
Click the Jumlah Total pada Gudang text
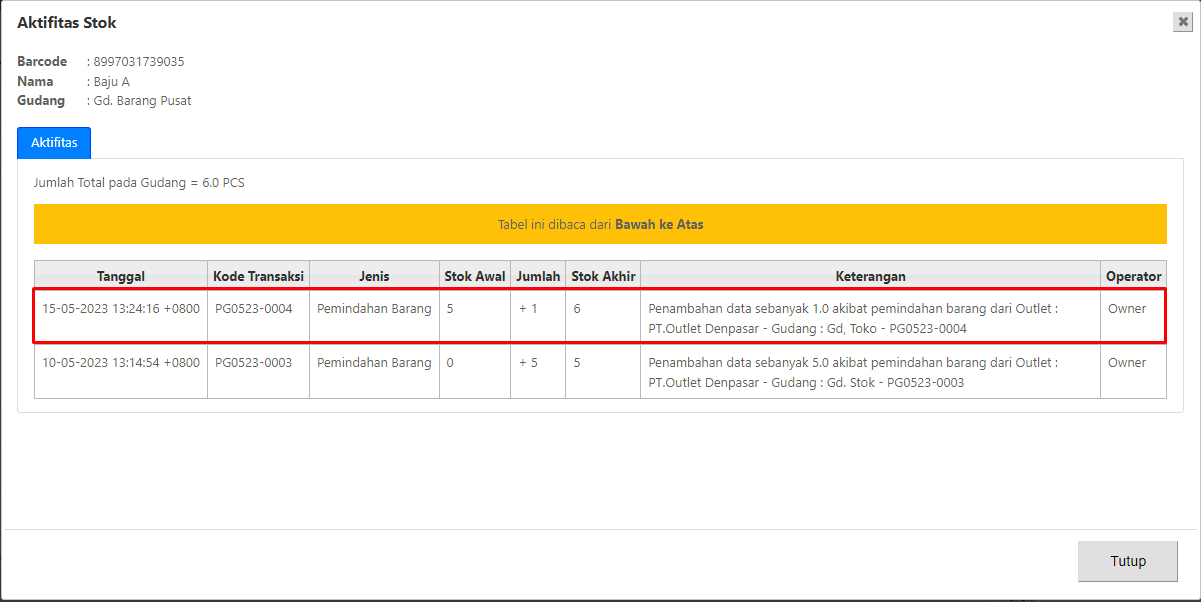click(139, 183)
